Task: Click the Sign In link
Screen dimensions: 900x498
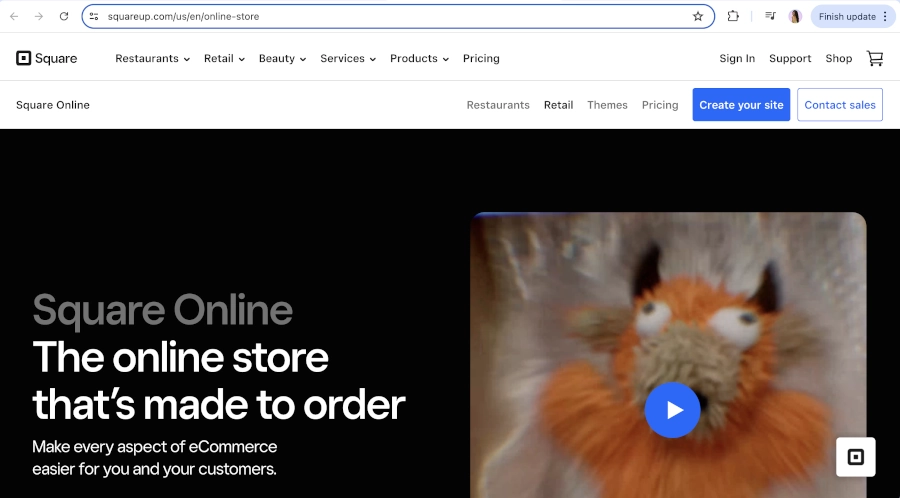Action: tap(737, 58)
